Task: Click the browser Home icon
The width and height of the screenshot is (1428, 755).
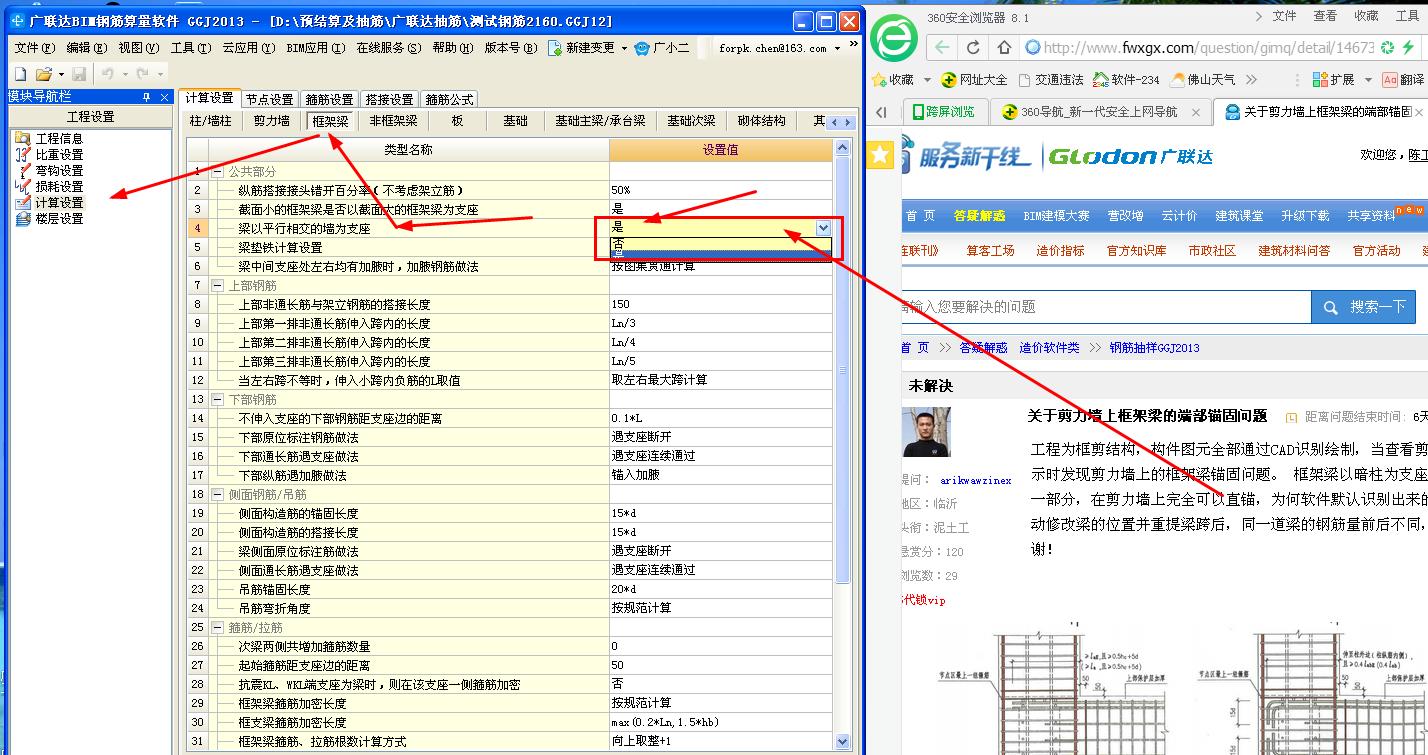Action: tap(1004, 47)
